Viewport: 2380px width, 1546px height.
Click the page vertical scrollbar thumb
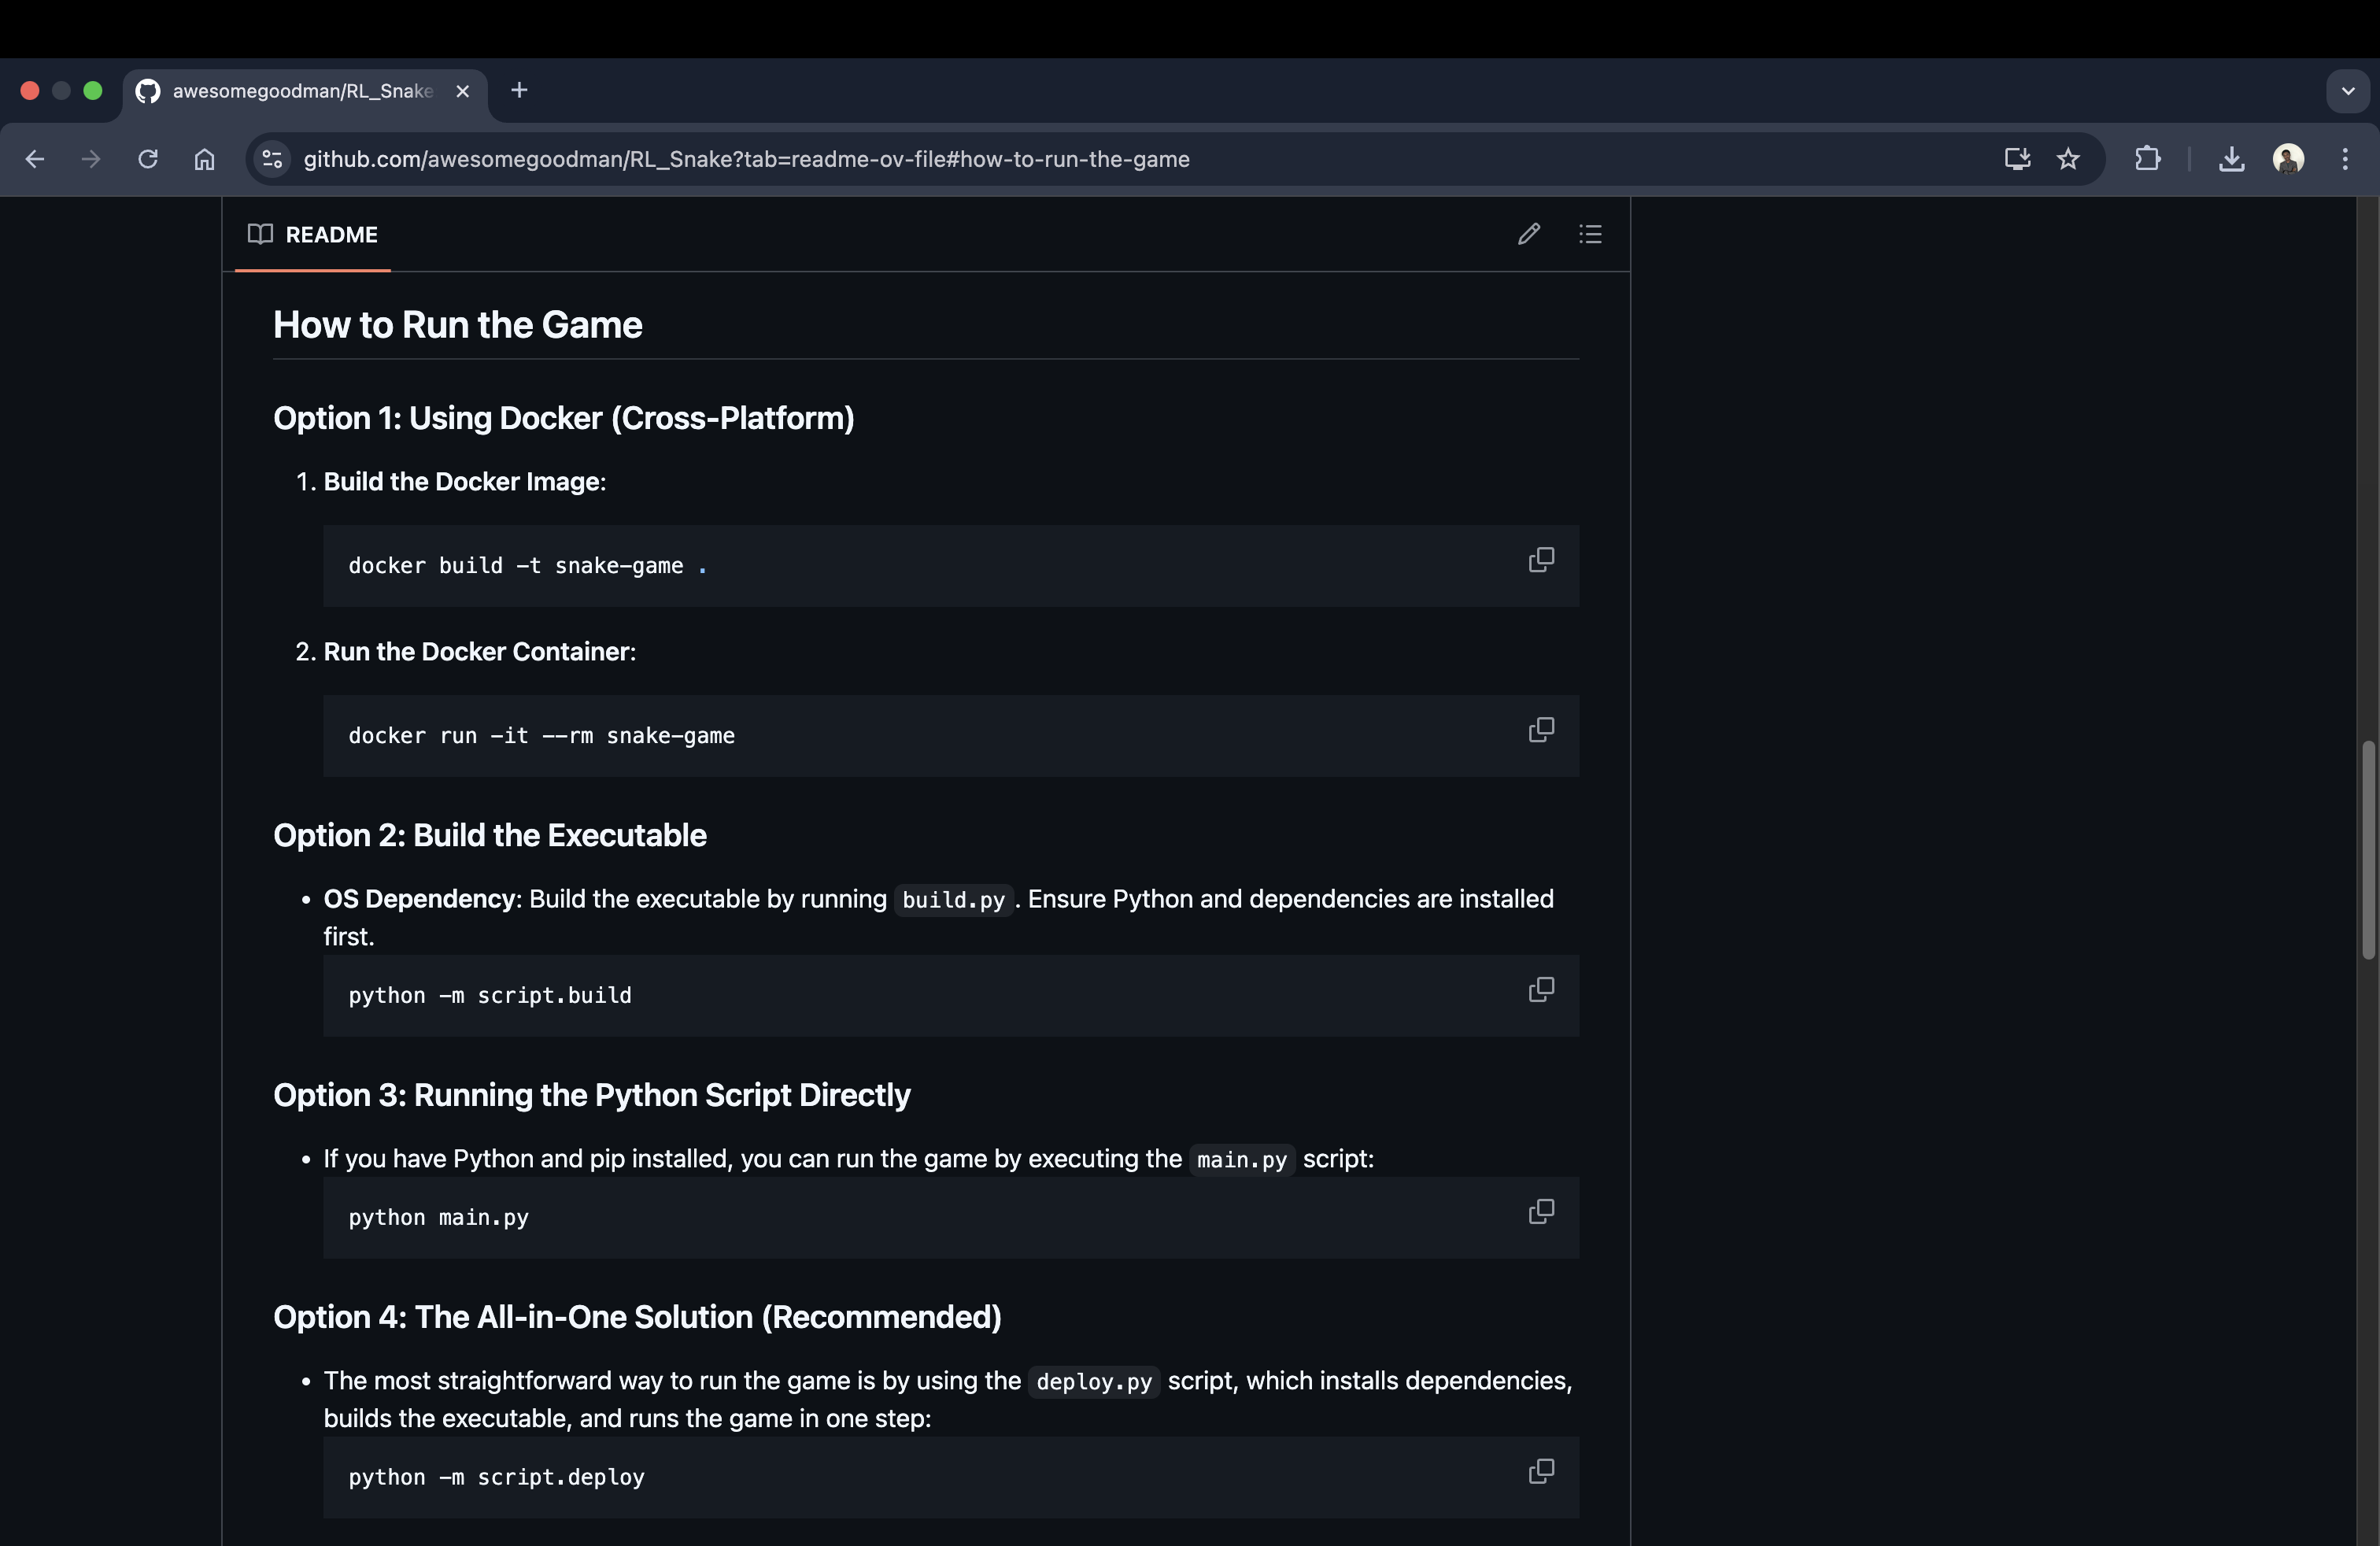[2368, 850]
